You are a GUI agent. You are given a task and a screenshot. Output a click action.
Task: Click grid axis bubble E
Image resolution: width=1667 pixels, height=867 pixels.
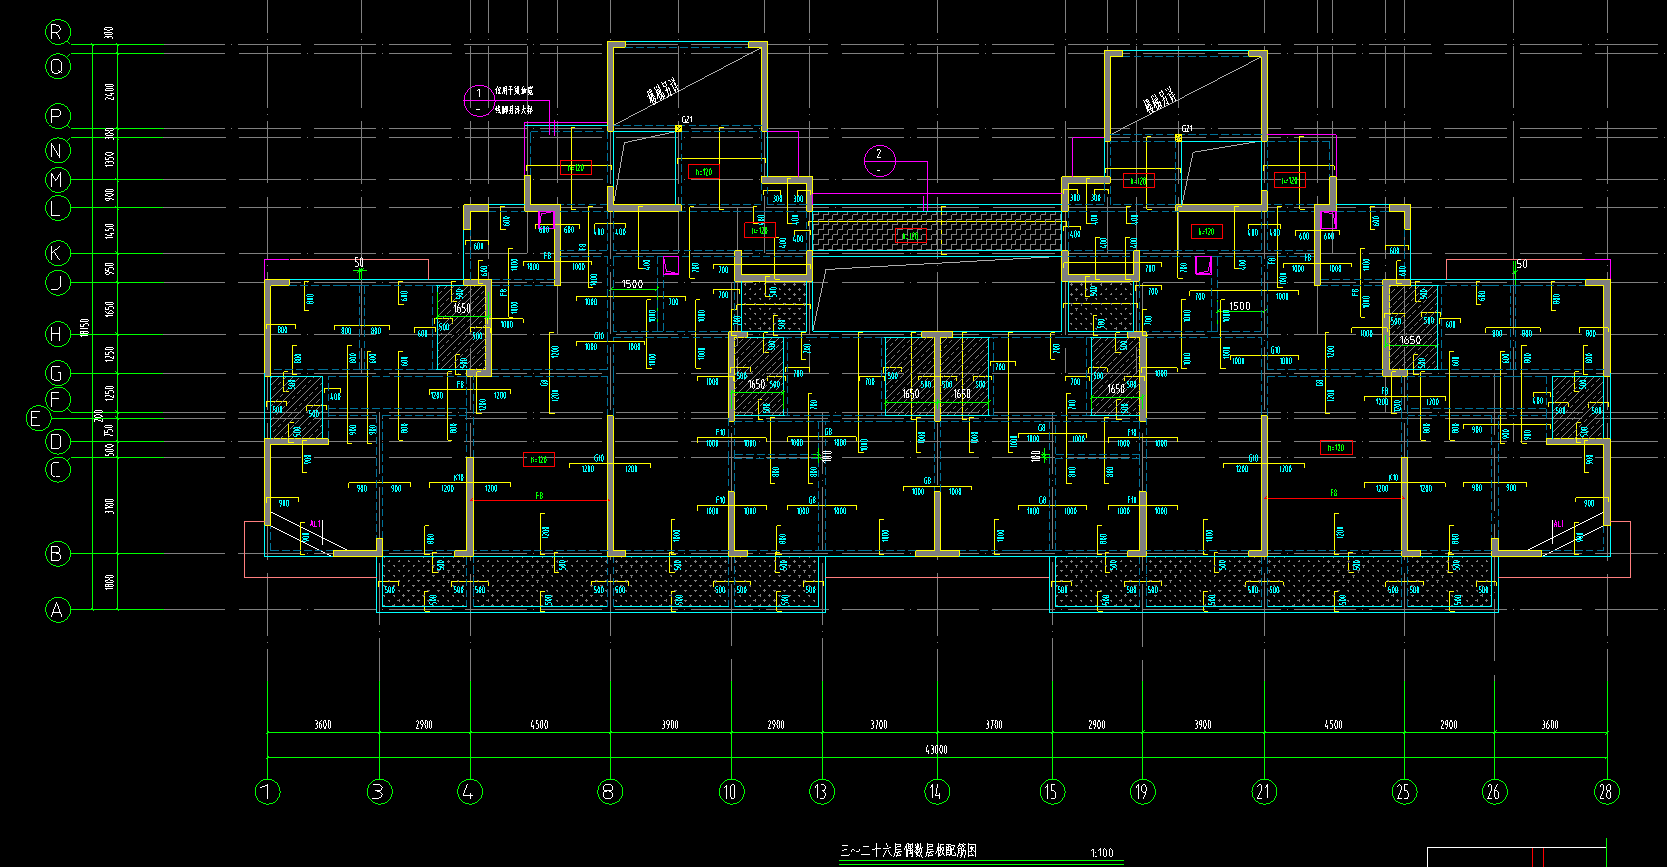(x=38, y=418)
